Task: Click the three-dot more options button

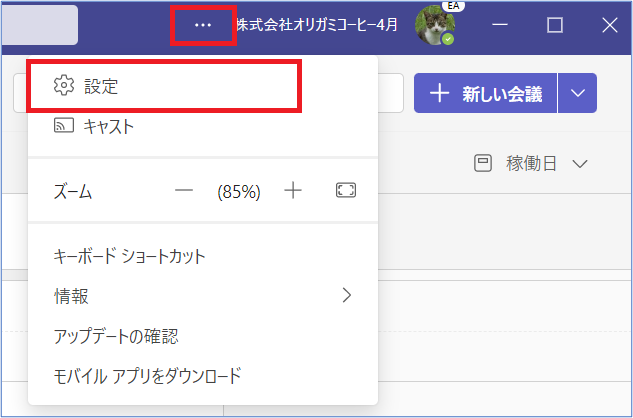Action: [203, 25]
